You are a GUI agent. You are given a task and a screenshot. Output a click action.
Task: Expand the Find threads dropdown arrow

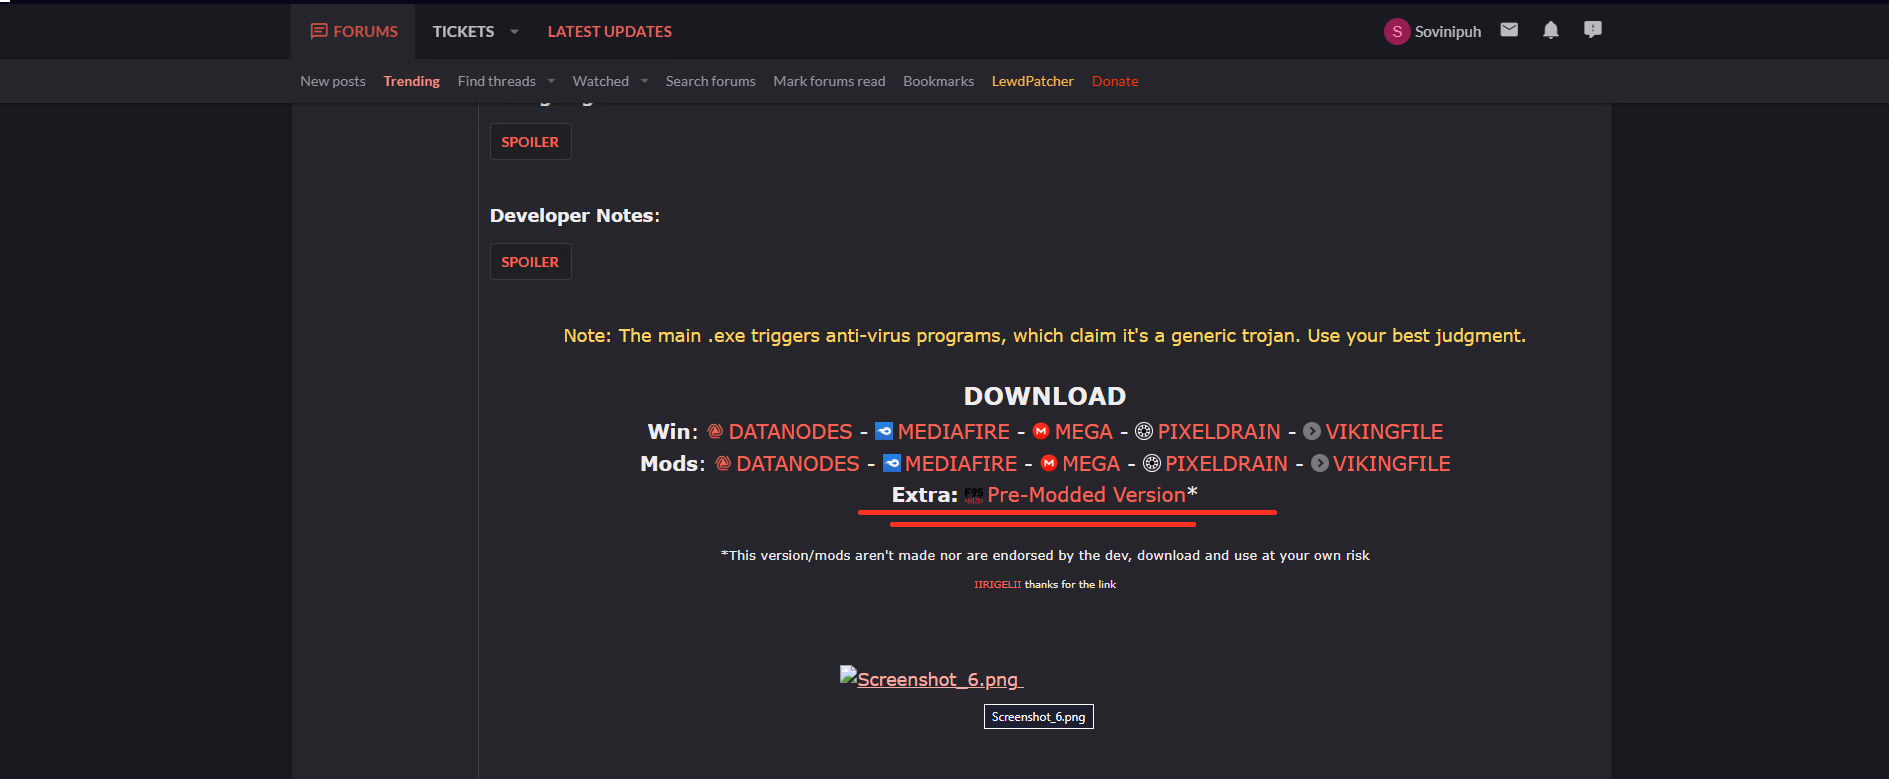[x=551, y=81]
